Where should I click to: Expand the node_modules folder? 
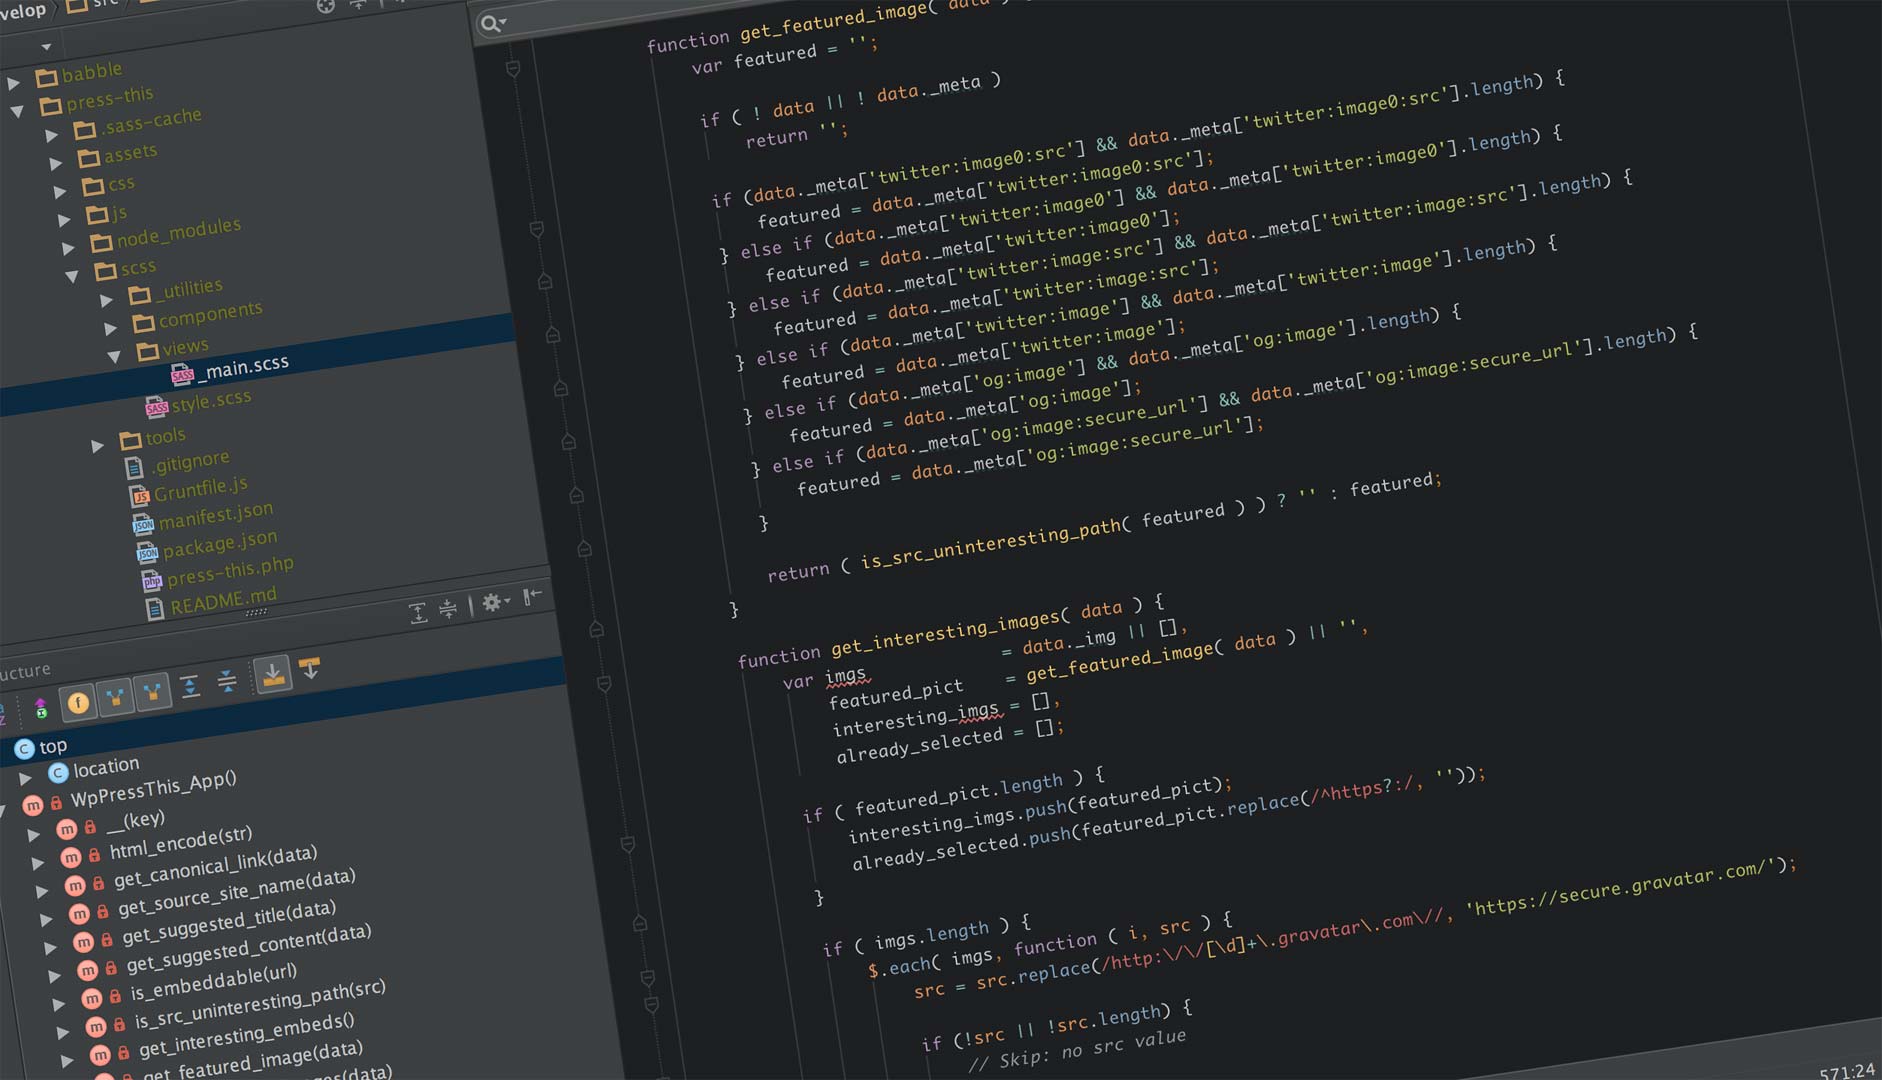[x=68, y=248]
